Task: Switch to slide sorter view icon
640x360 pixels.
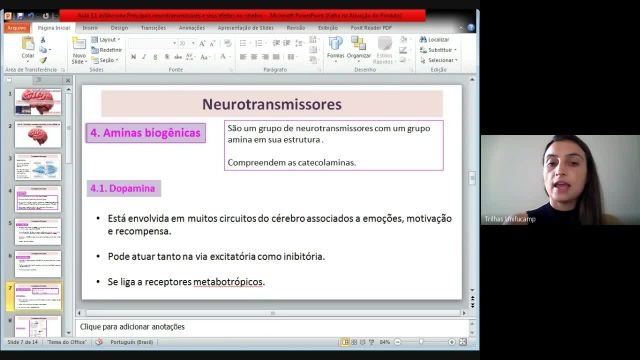Action: [x=354, y=342]
